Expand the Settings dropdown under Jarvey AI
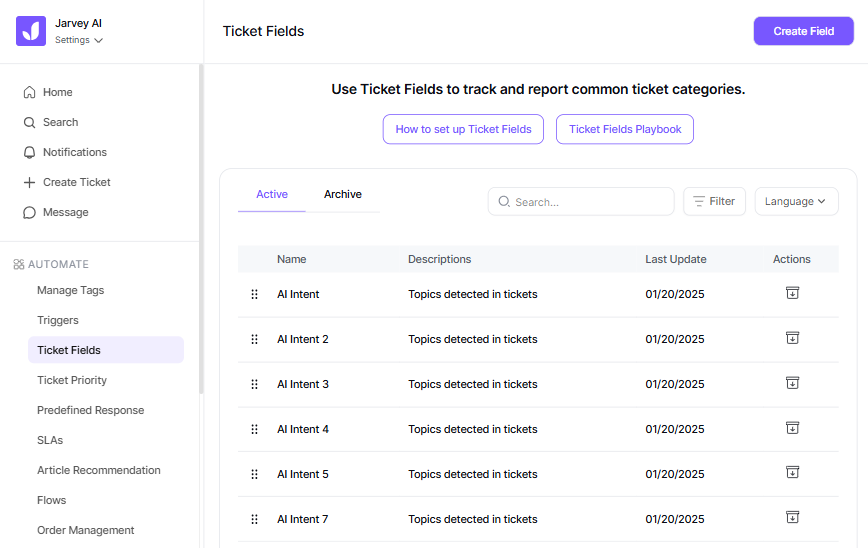 79,40
